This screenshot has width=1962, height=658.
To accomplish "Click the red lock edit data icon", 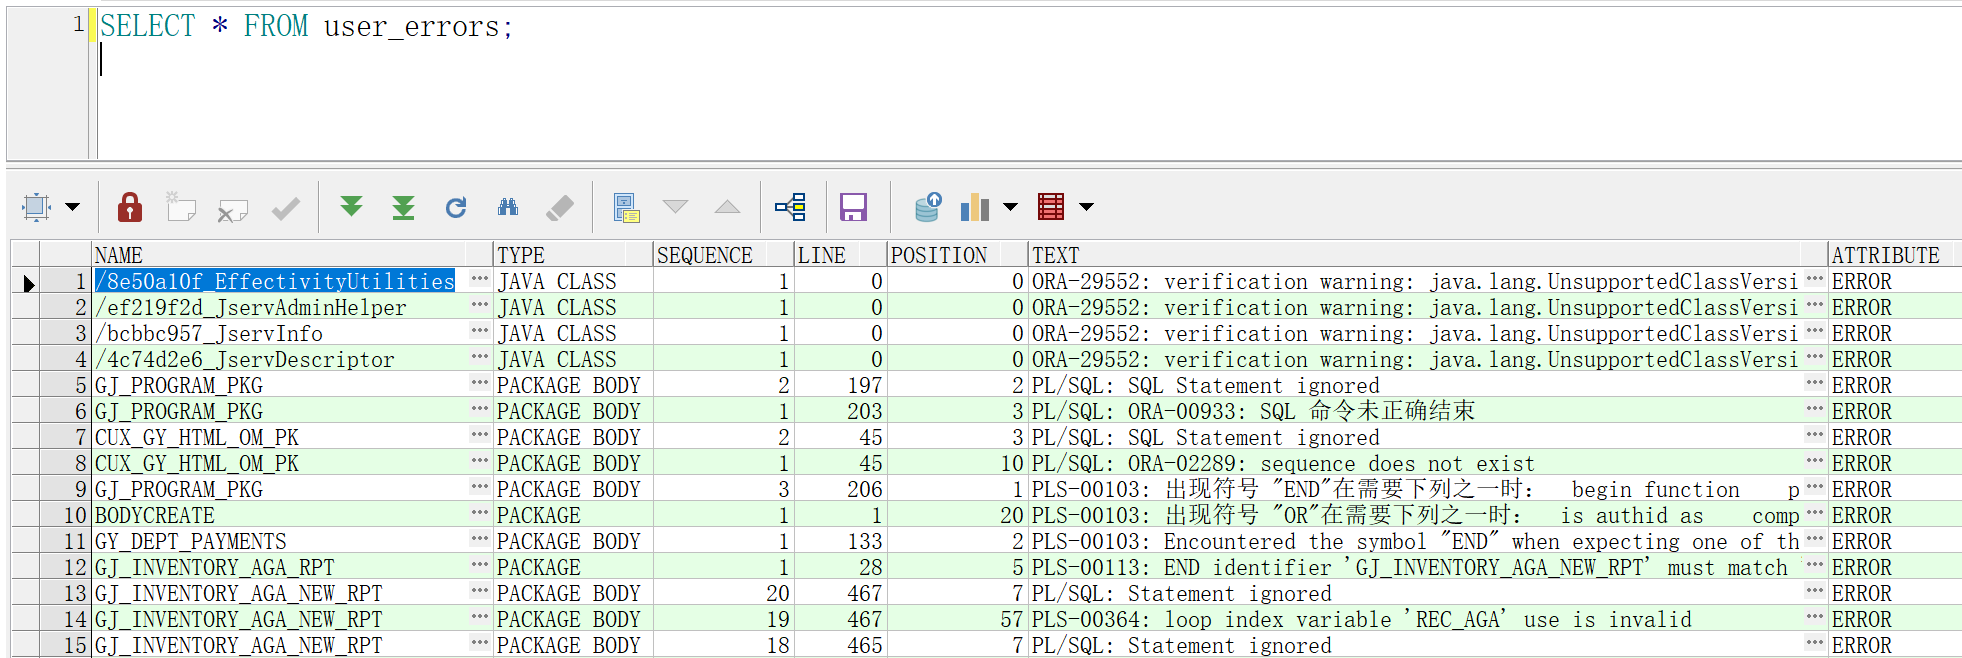I will click(130, 207).
